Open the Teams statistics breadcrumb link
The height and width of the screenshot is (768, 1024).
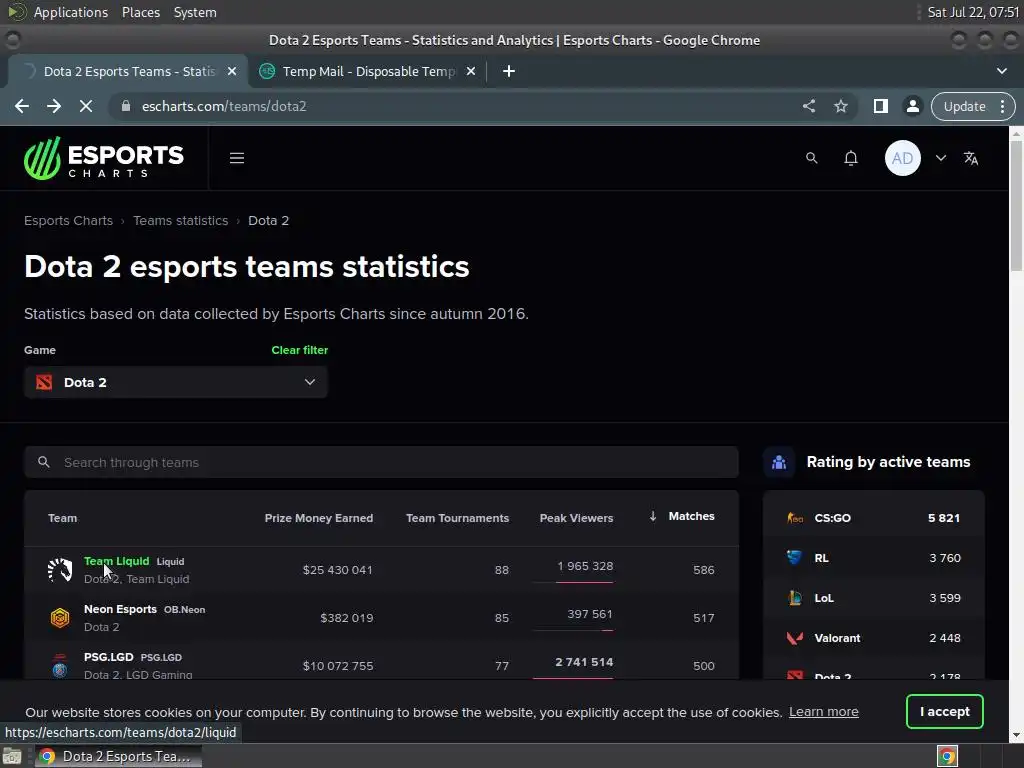tap(181, 221)
